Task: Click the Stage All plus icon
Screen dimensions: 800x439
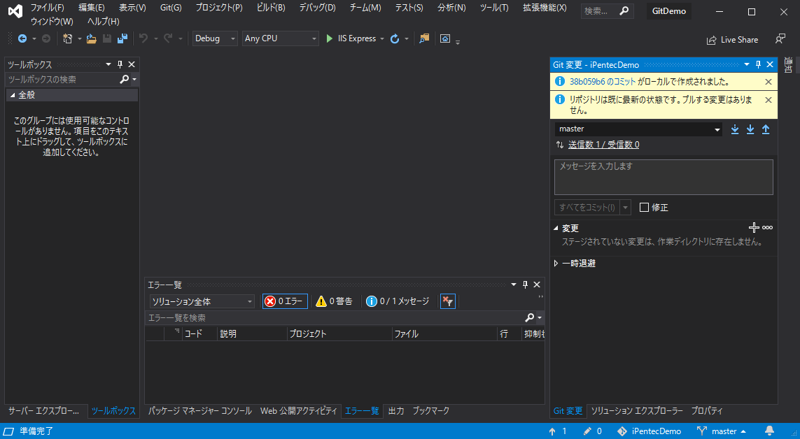Action: coord(754,228)
